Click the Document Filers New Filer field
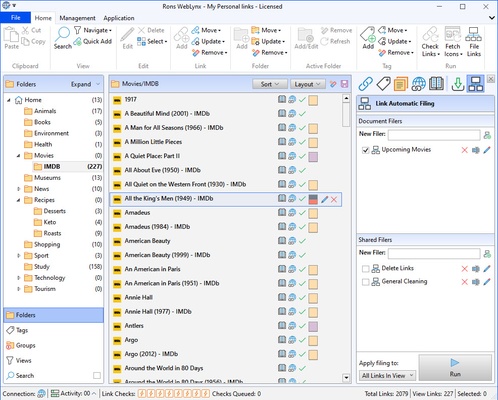This screenshot has height=400, width=498. [434, 135]
